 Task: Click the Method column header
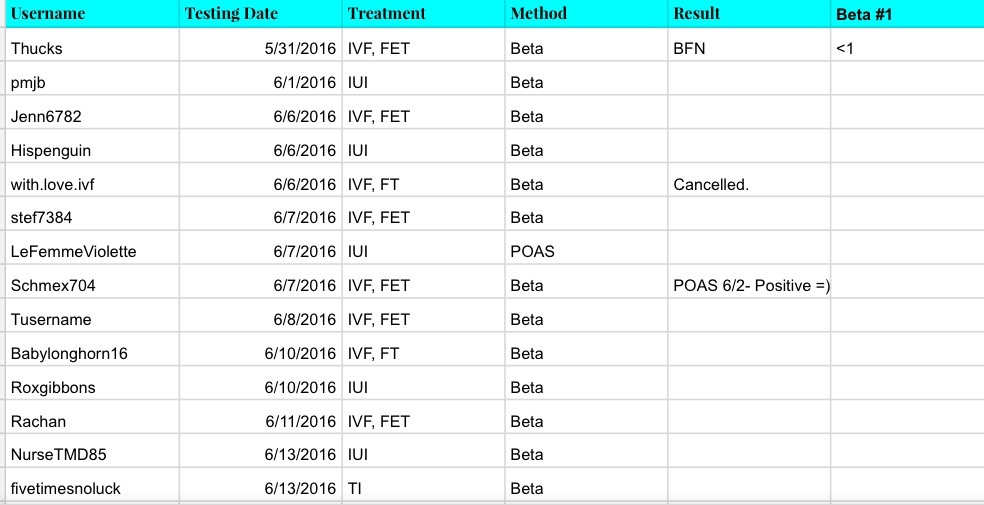(538, 14)
